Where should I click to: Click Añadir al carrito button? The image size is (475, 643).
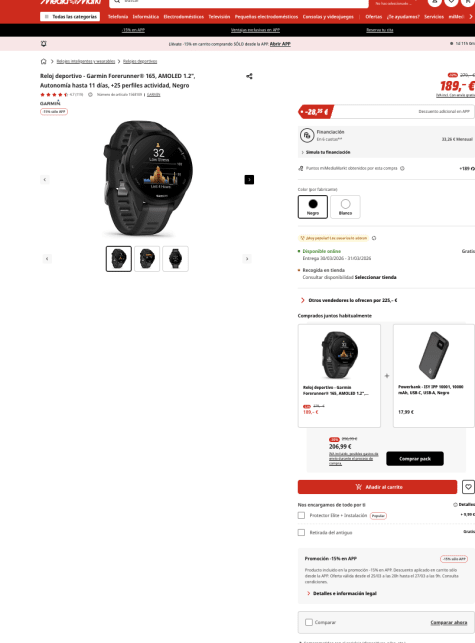coord(377,487)
